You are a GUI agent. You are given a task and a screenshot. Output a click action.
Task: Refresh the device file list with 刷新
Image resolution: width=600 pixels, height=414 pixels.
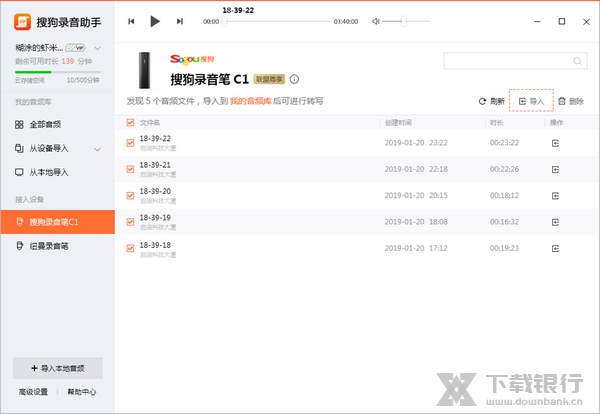(x=491, y=101)
